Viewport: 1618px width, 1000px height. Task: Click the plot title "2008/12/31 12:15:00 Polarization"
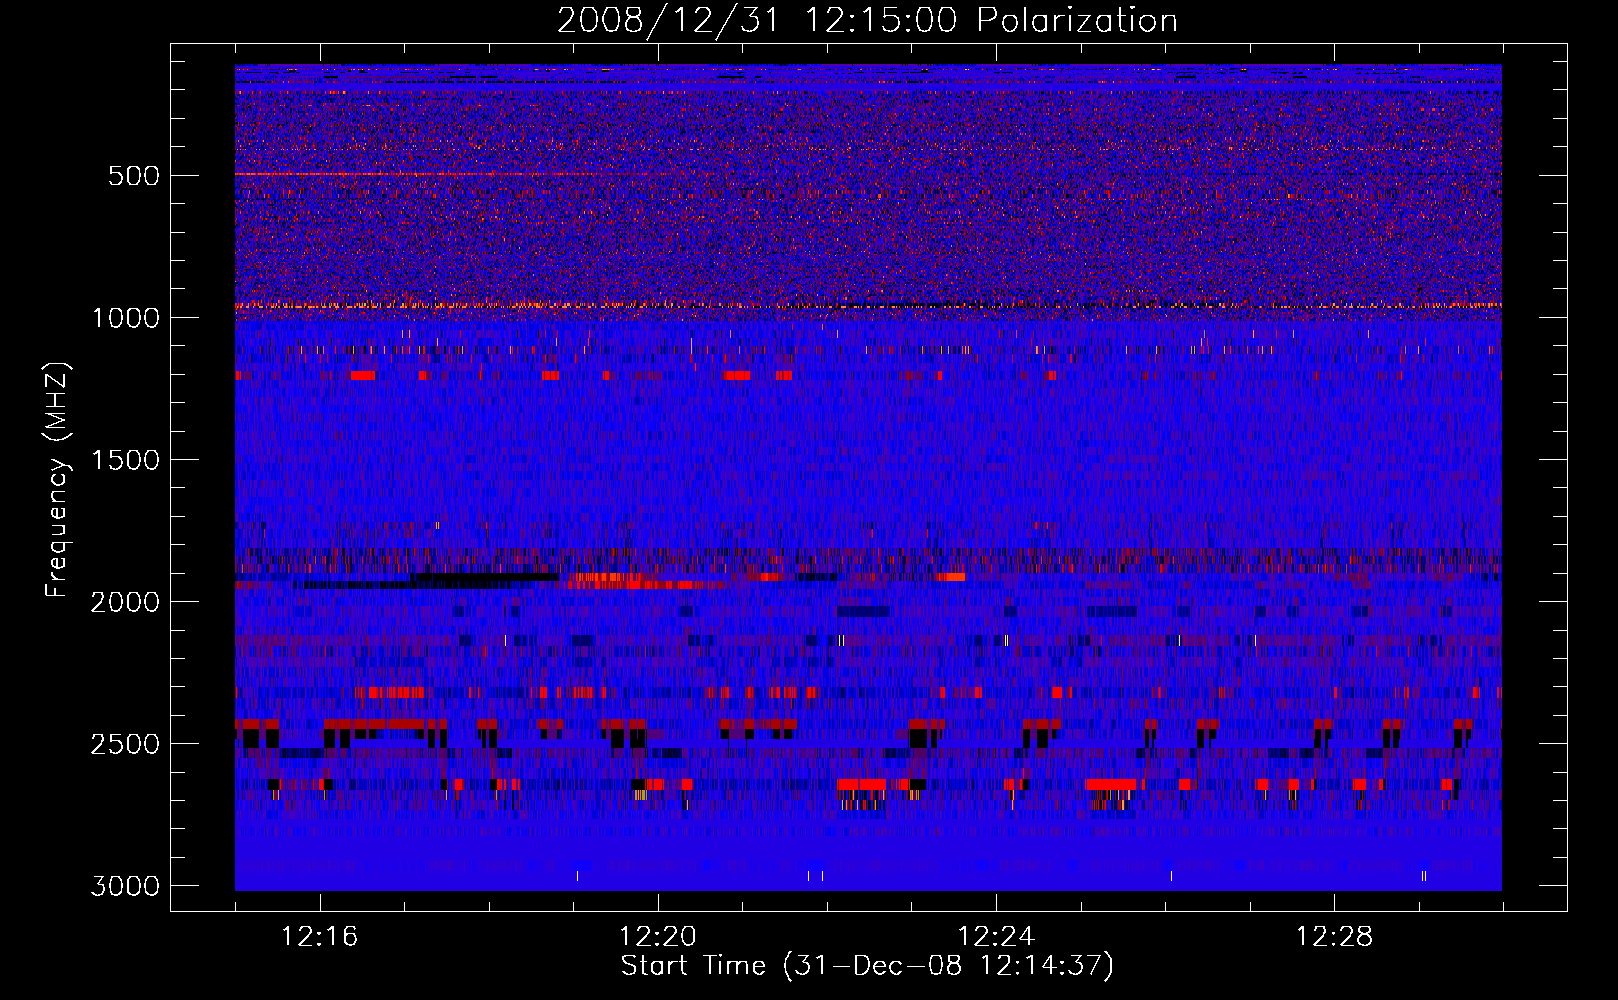click(x=867, y=20)
